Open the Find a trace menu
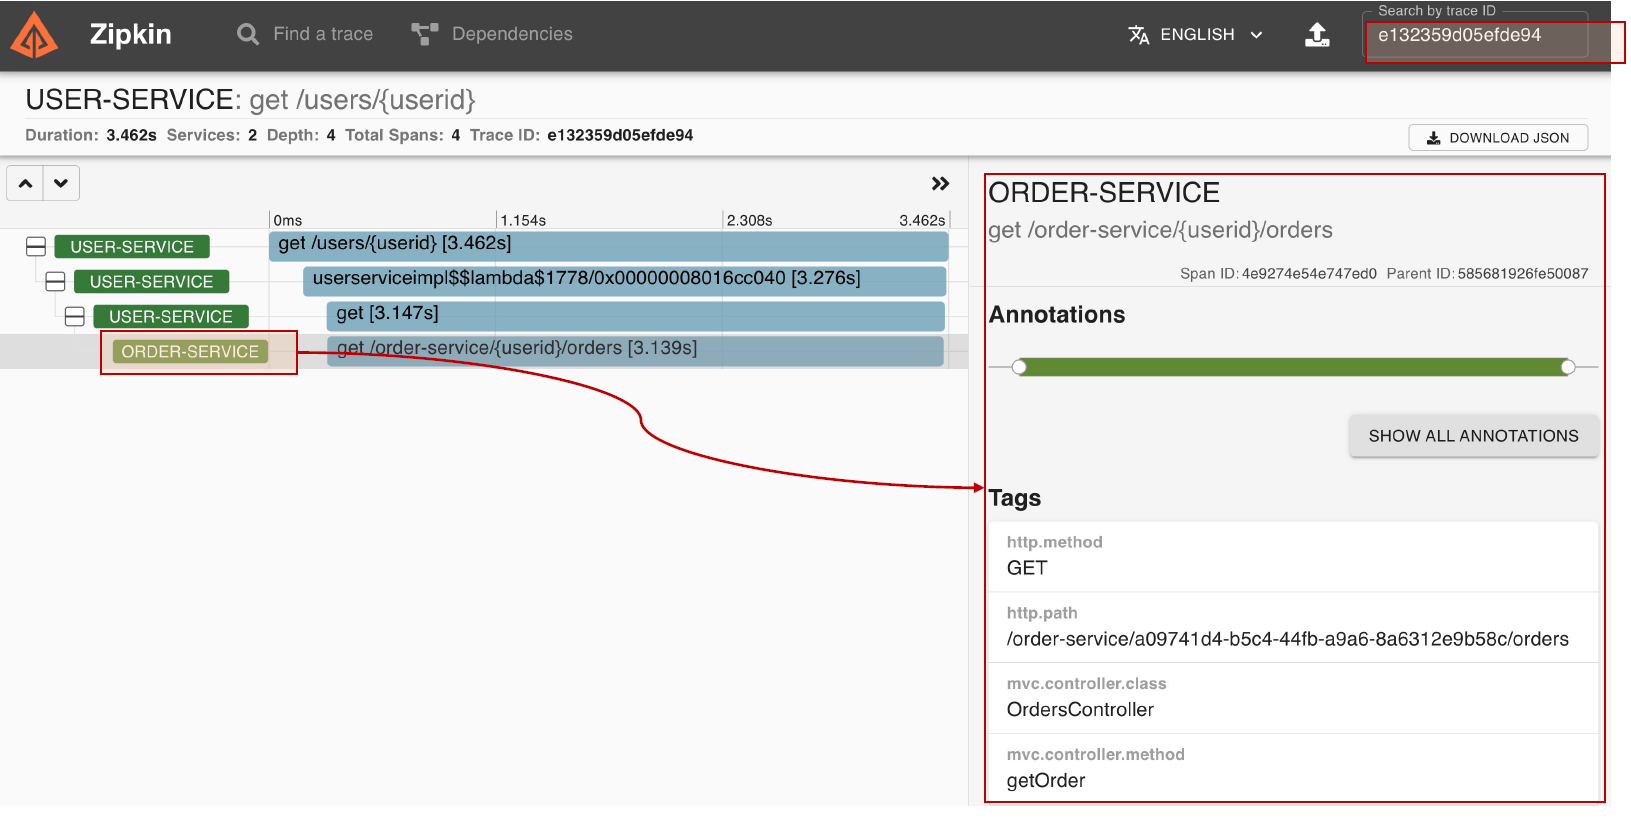The width and height of the screenshot is (1631, 819). (305, 34)
